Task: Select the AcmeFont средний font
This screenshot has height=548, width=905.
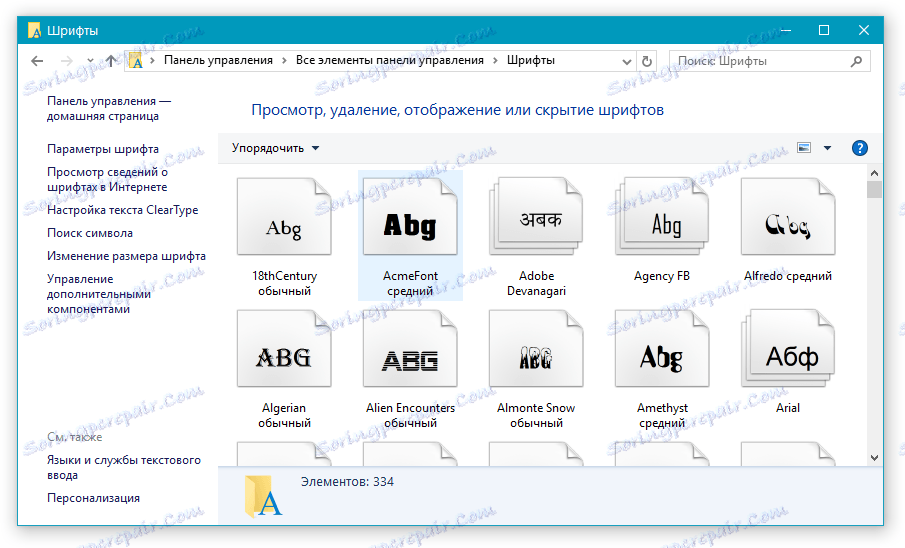Action: pyautogui.click(x=410, y=236)
